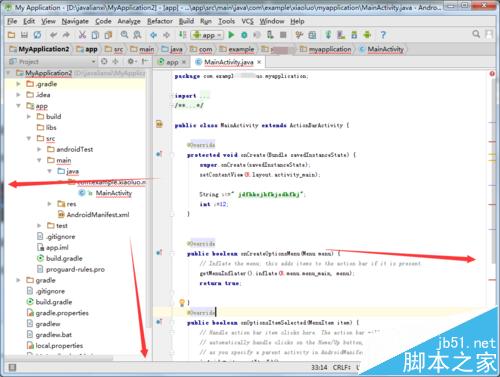Select AndroidManifest.xml in the tree
The width and height of the screenshot is (500, 377).
pos(98,215)
